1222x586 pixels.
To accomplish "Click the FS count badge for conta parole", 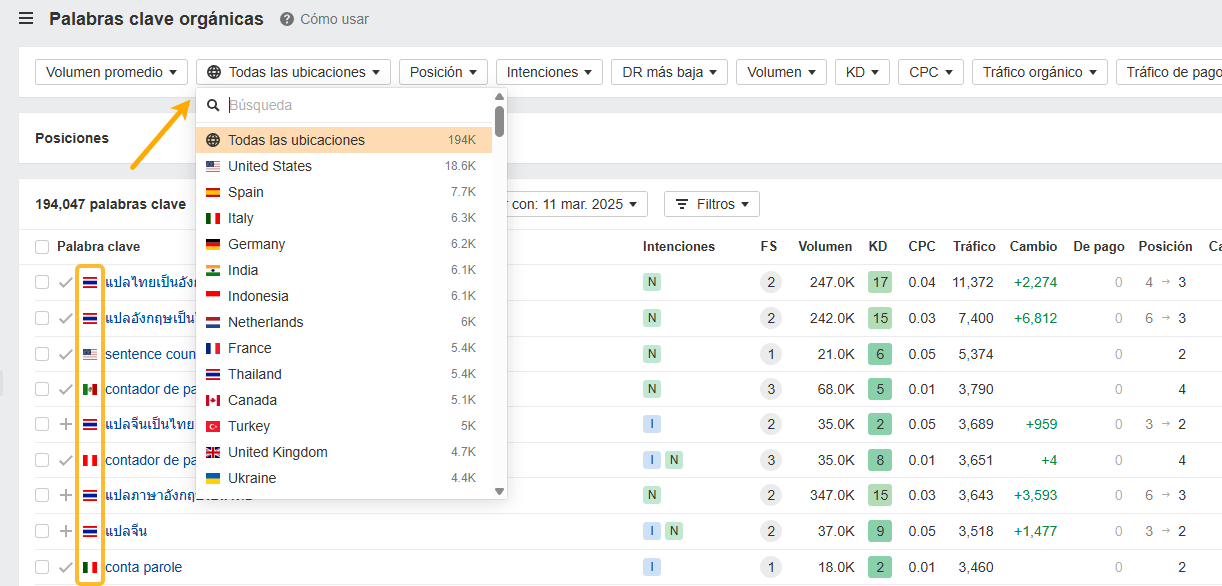I will (x=769, y=567).
